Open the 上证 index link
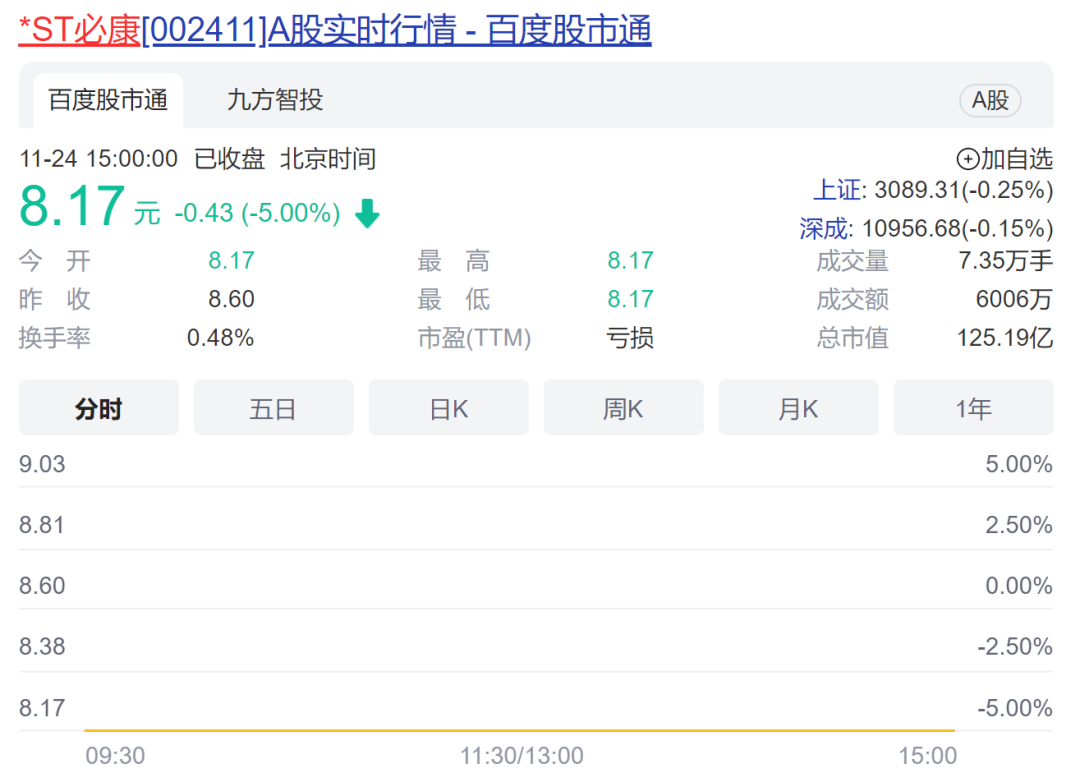 pos(837,189)
